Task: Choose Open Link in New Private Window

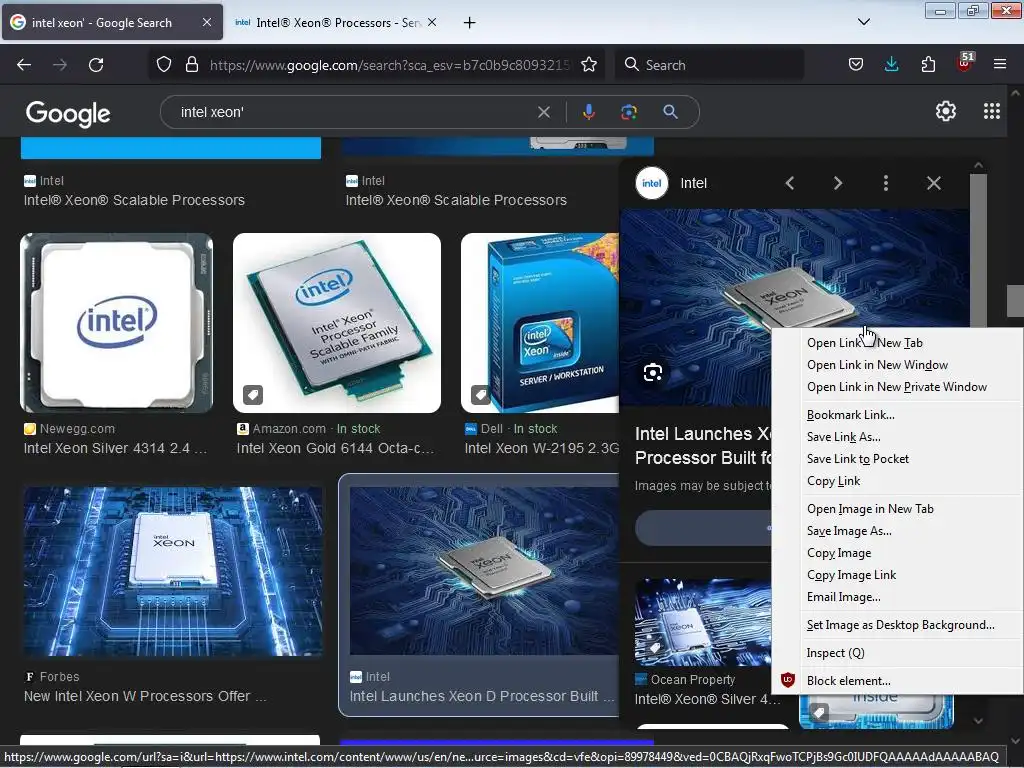Action: coord(897,387)
